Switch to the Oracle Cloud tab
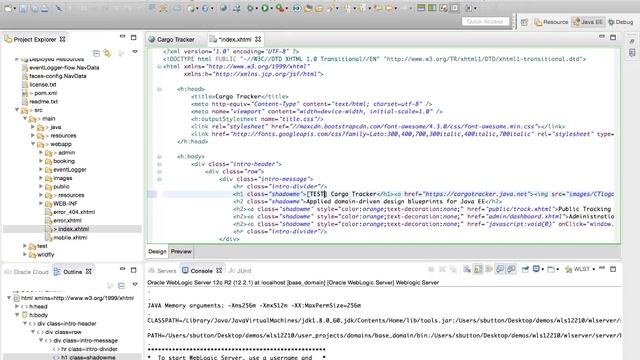The width and height of the screenshot is (640, 360). coord(27,272)
